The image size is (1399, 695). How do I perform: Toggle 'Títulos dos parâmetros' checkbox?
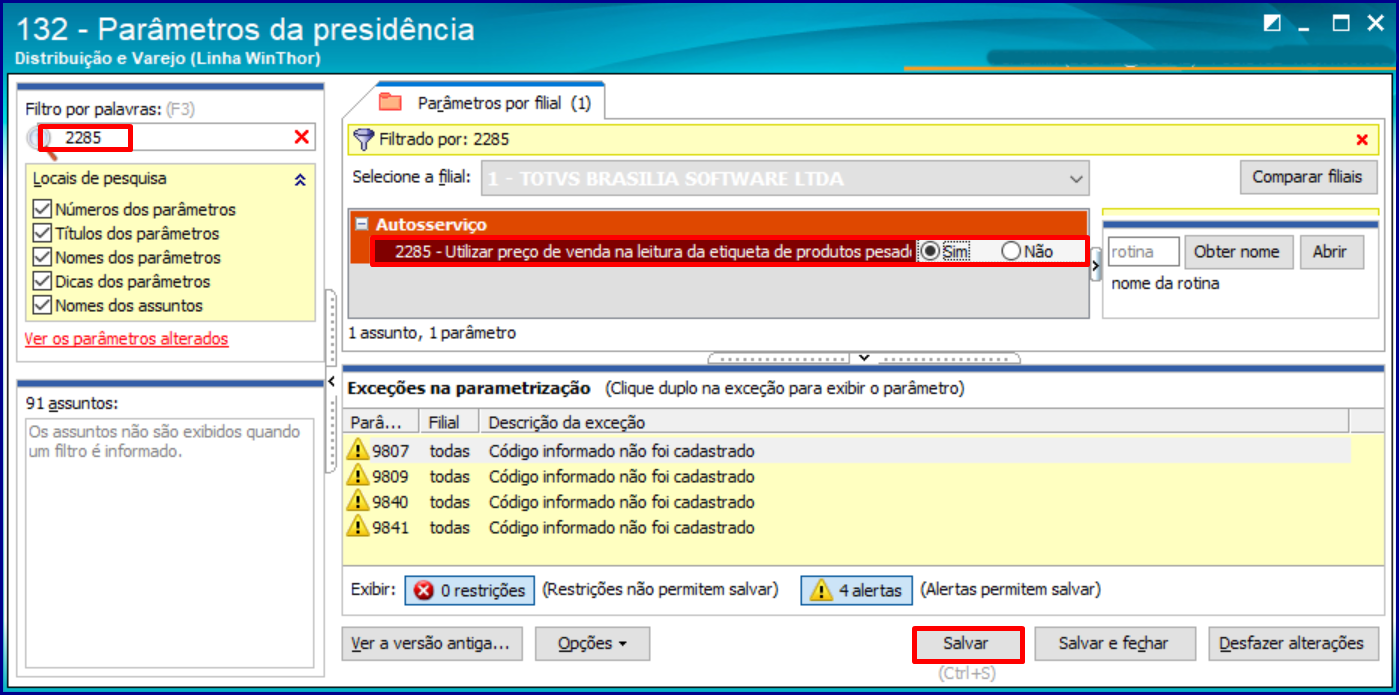(42, 233)
